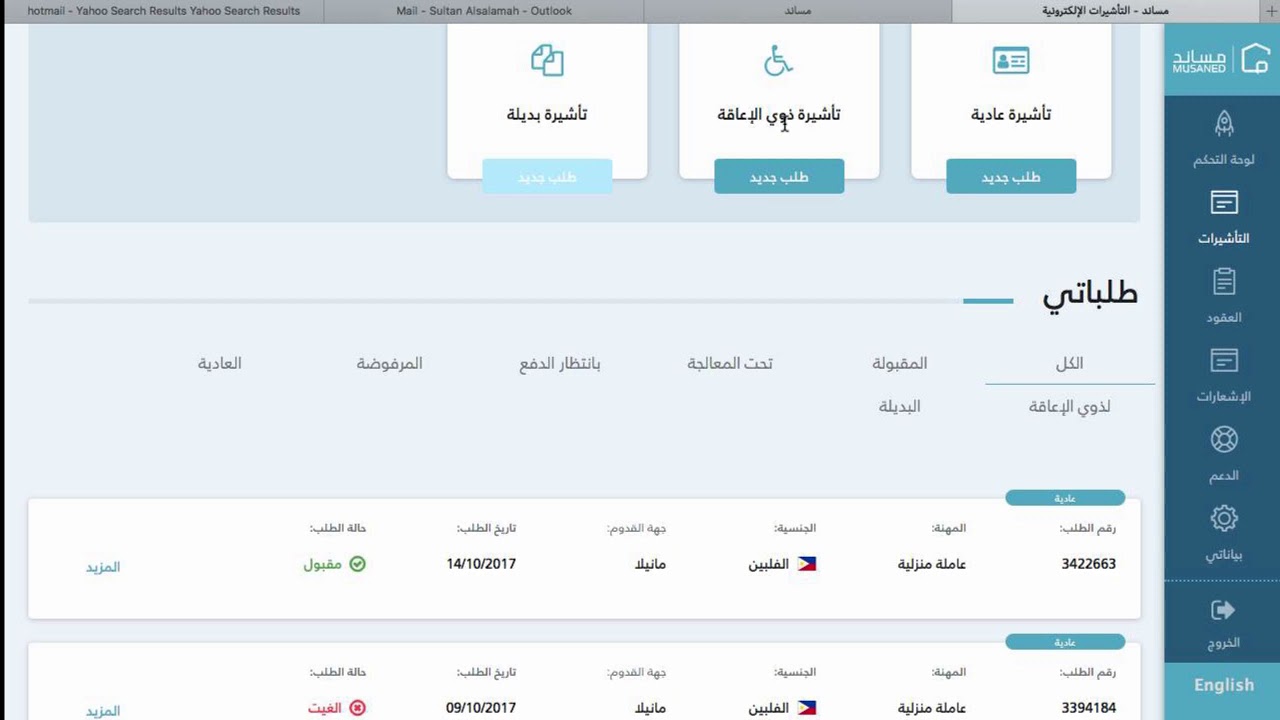Click عادية badge on request 3394184 card

(1065, 642)
